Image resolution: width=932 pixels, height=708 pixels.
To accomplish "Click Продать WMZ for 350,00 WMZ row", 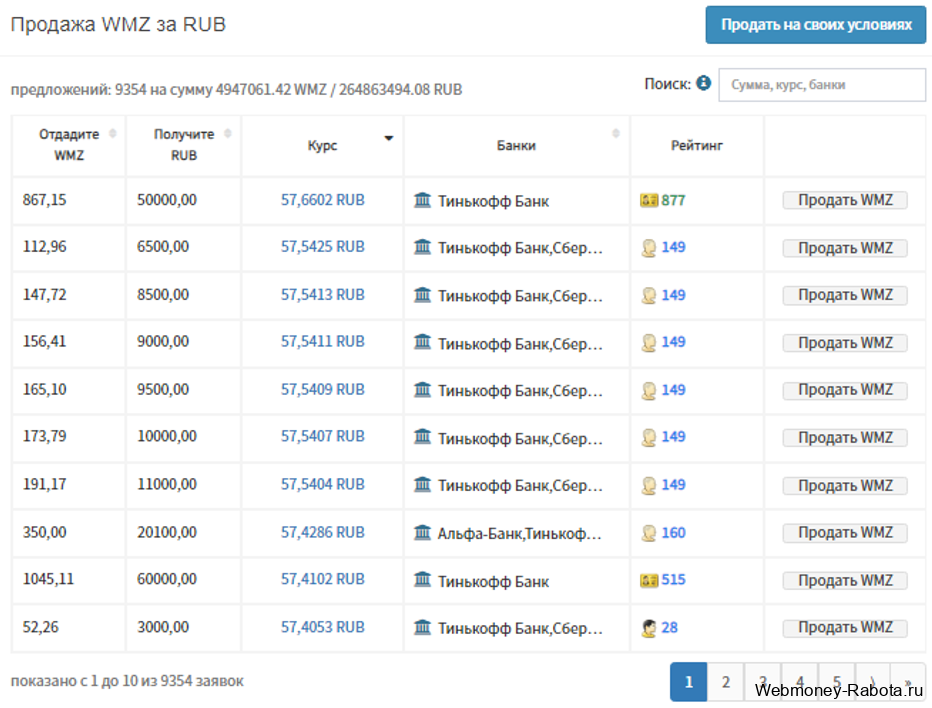I will click(x=845, y=533).
